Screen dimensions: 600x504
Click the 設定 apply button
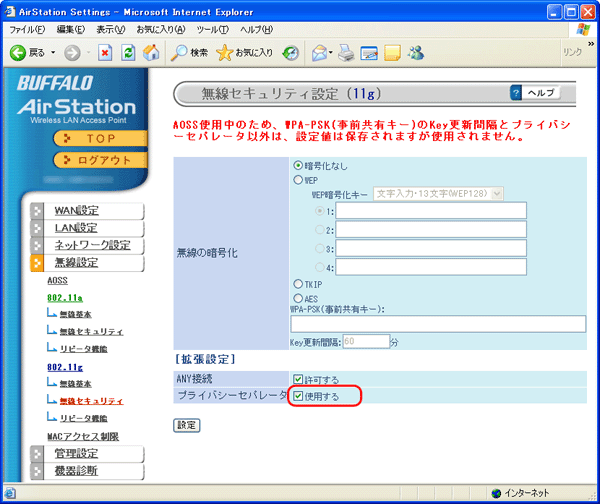(x=187, y=425)
